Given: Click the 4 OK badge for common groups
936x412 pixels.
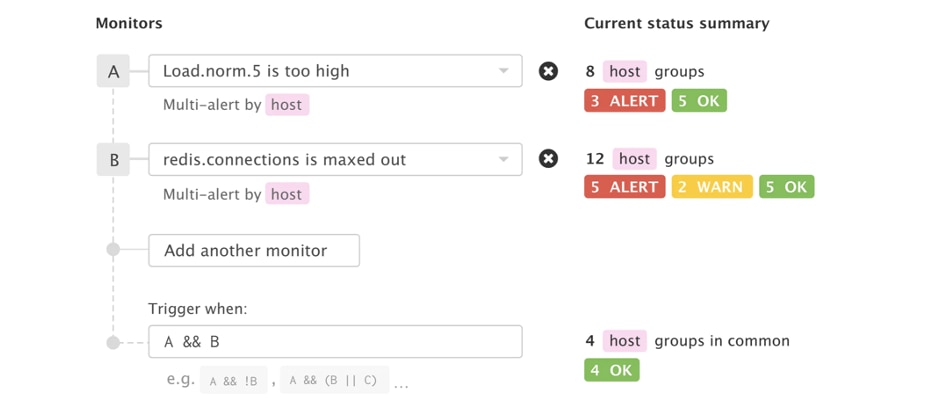Looking at the screenshot, I should (612, 370).
